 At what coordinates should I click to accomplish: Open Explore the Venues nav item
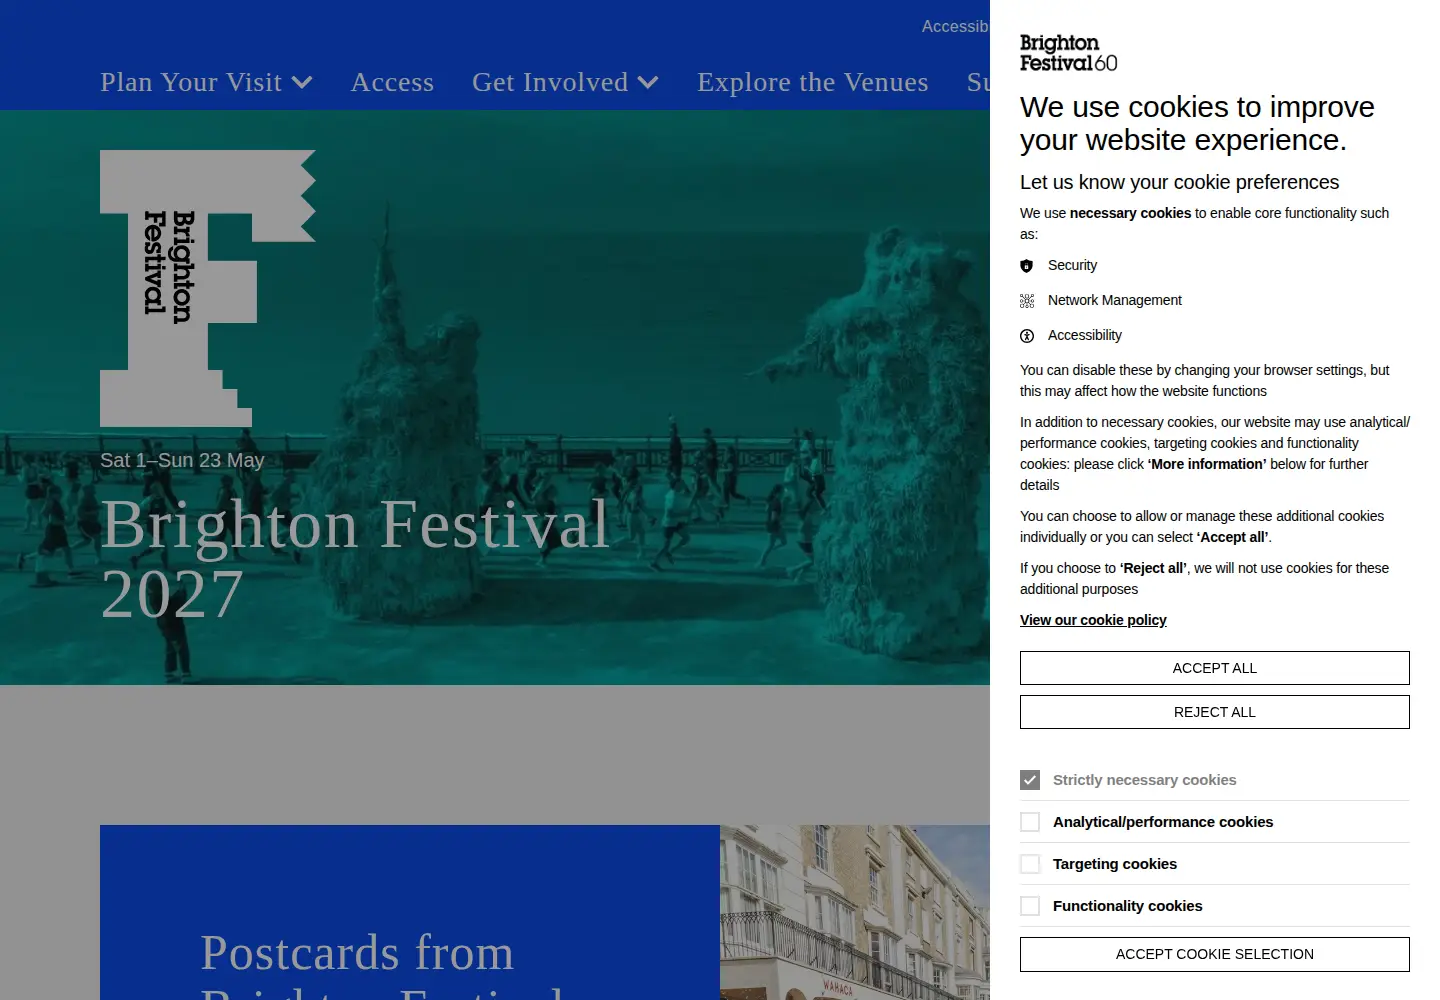(813, 82)
